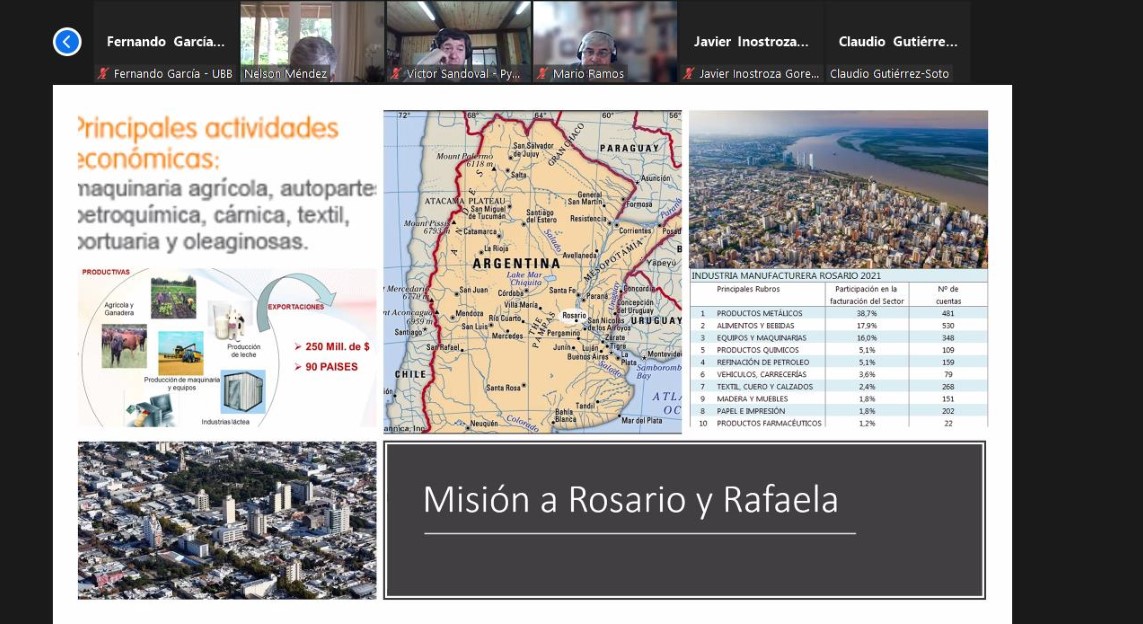
Task: Go to previous participants with blue arrow
Action: [66, 42]
